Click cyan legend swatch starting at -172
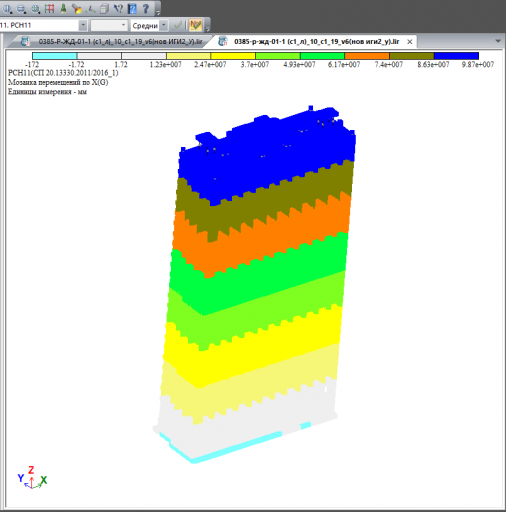 tap(55, 56)
